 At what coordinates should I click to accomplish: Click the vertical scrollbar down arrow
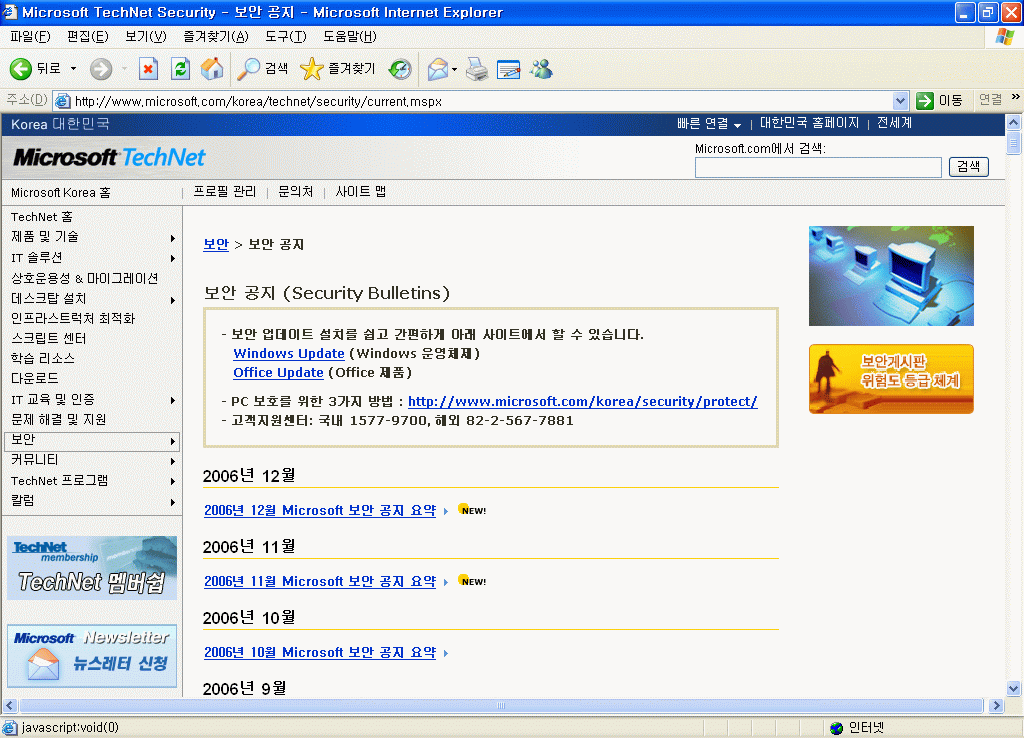1014,688
